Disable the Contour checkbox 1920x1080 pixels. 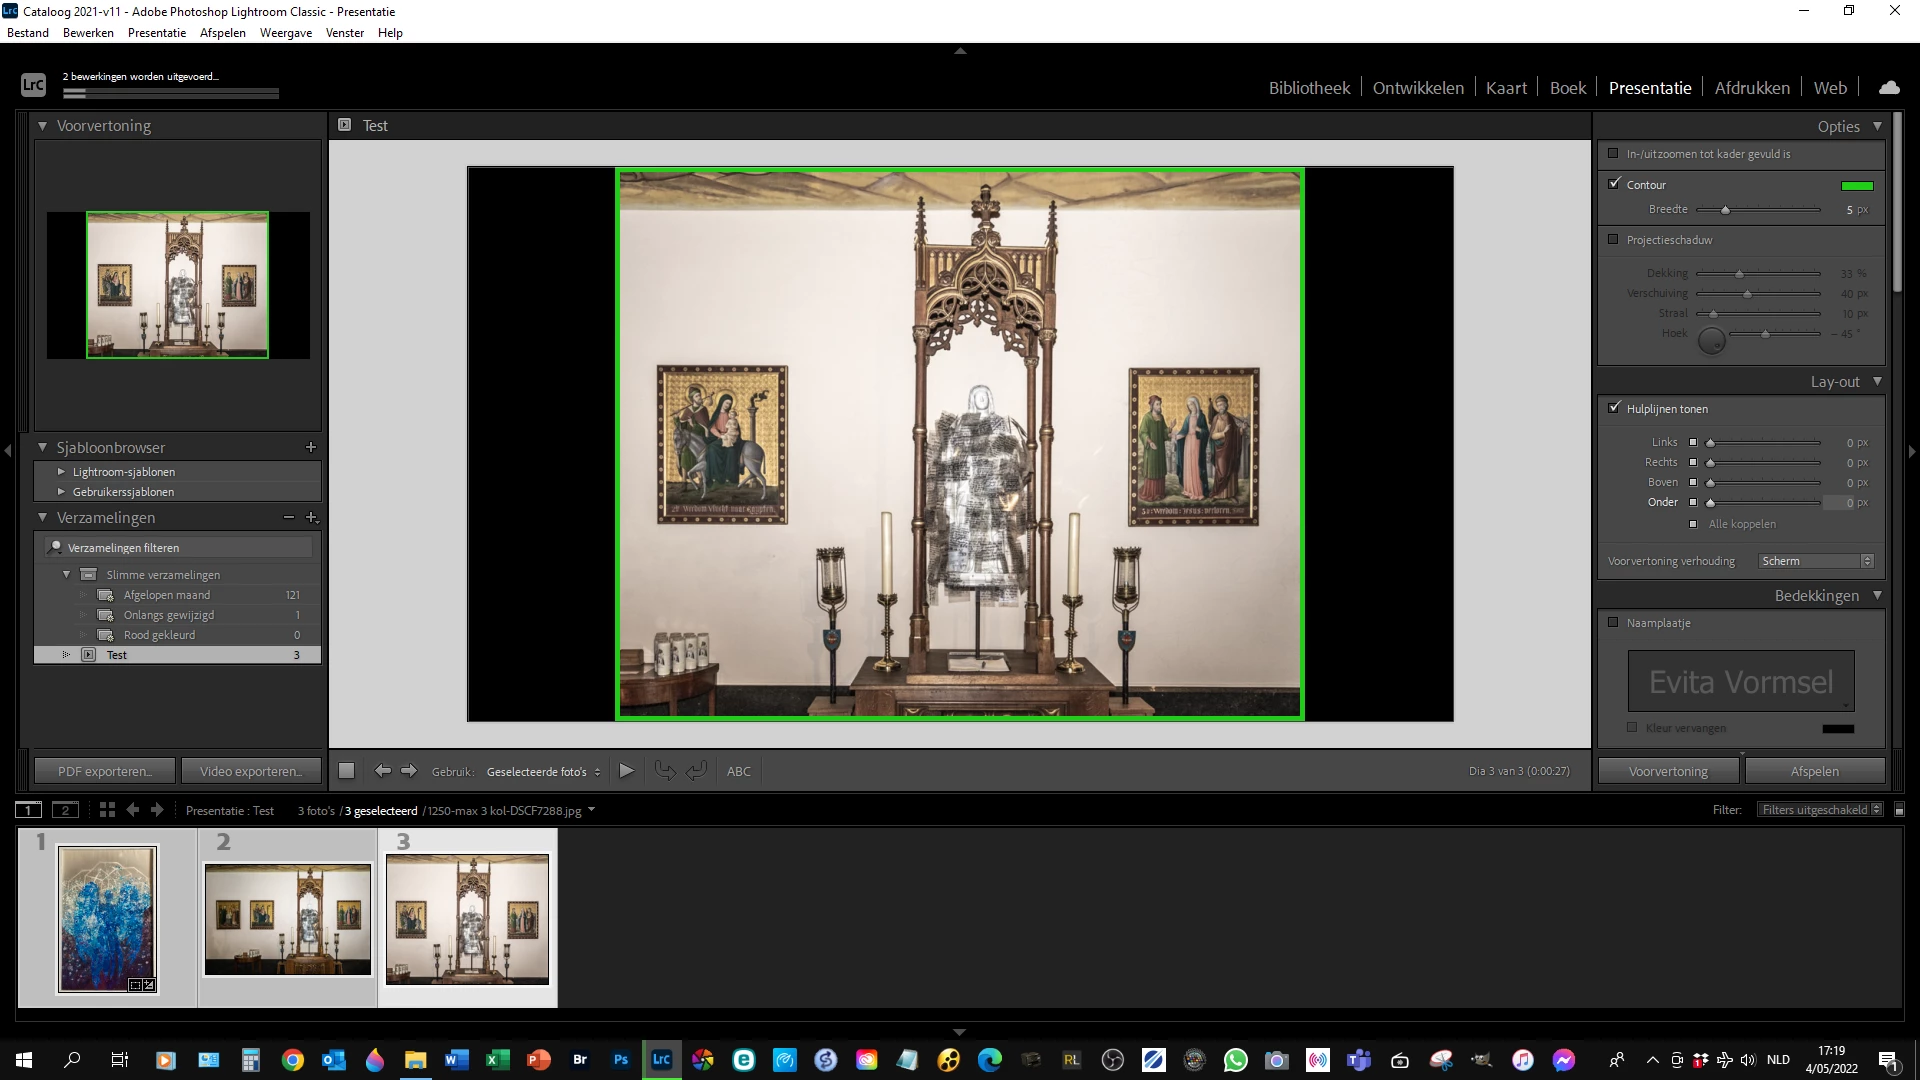point(1614,184)
